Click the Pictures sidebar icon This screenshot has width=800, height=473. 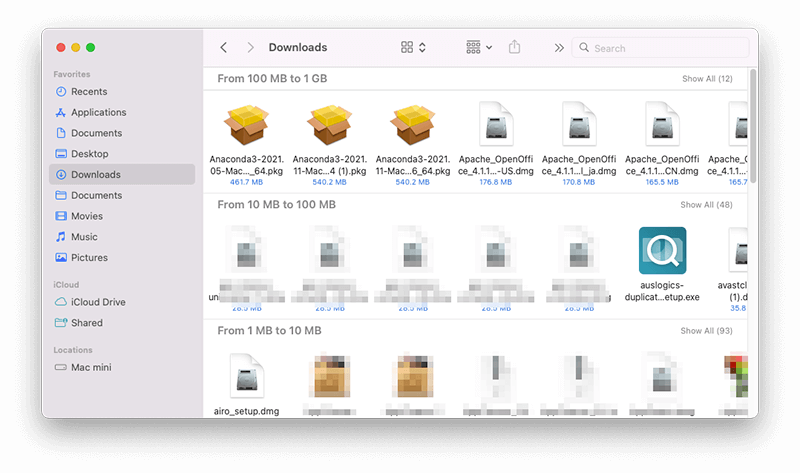61,258
